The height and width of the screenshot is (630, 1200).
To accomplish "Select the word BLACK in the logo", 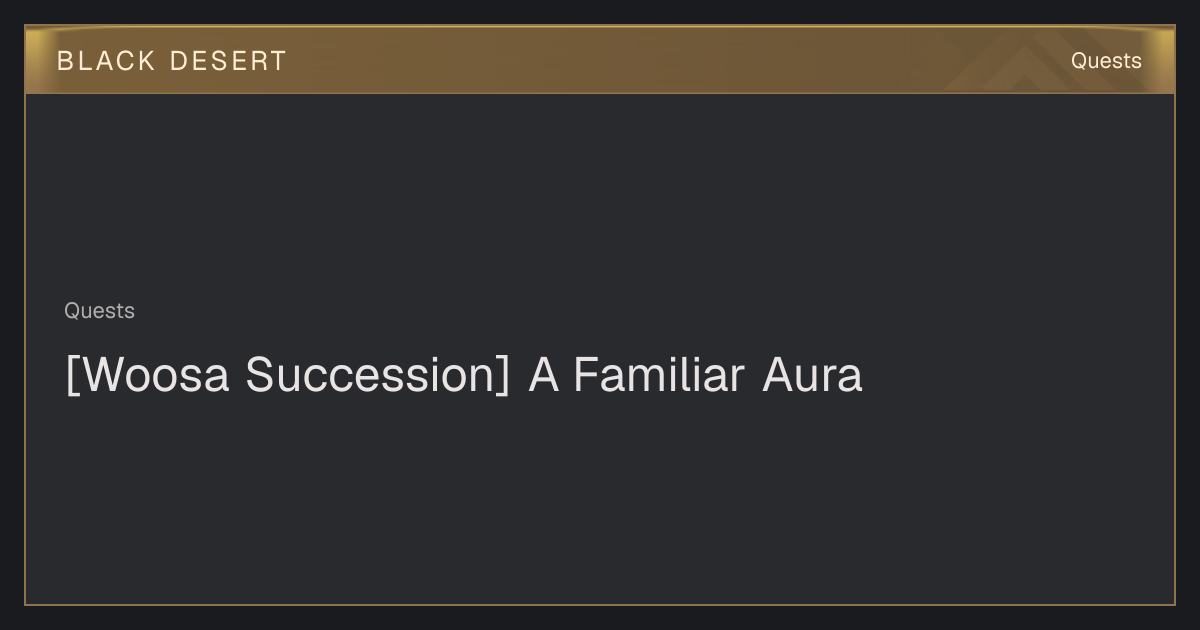I will tap(106, 61).
